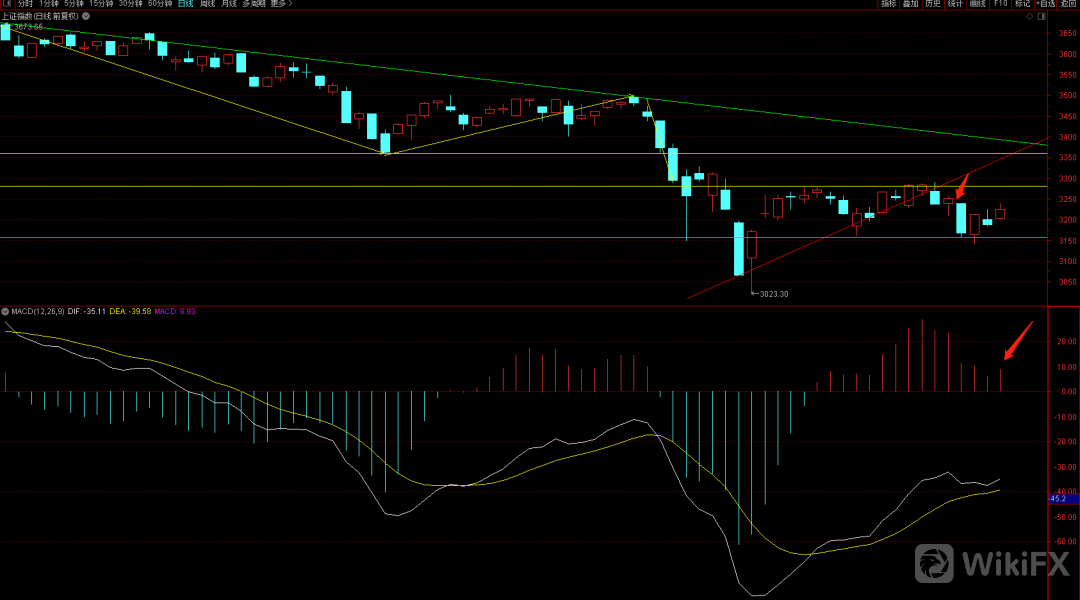Open the F10 company info
Image resolution: width=1080 pixels, height=600 pixels.
click(x=1000, y=4)
